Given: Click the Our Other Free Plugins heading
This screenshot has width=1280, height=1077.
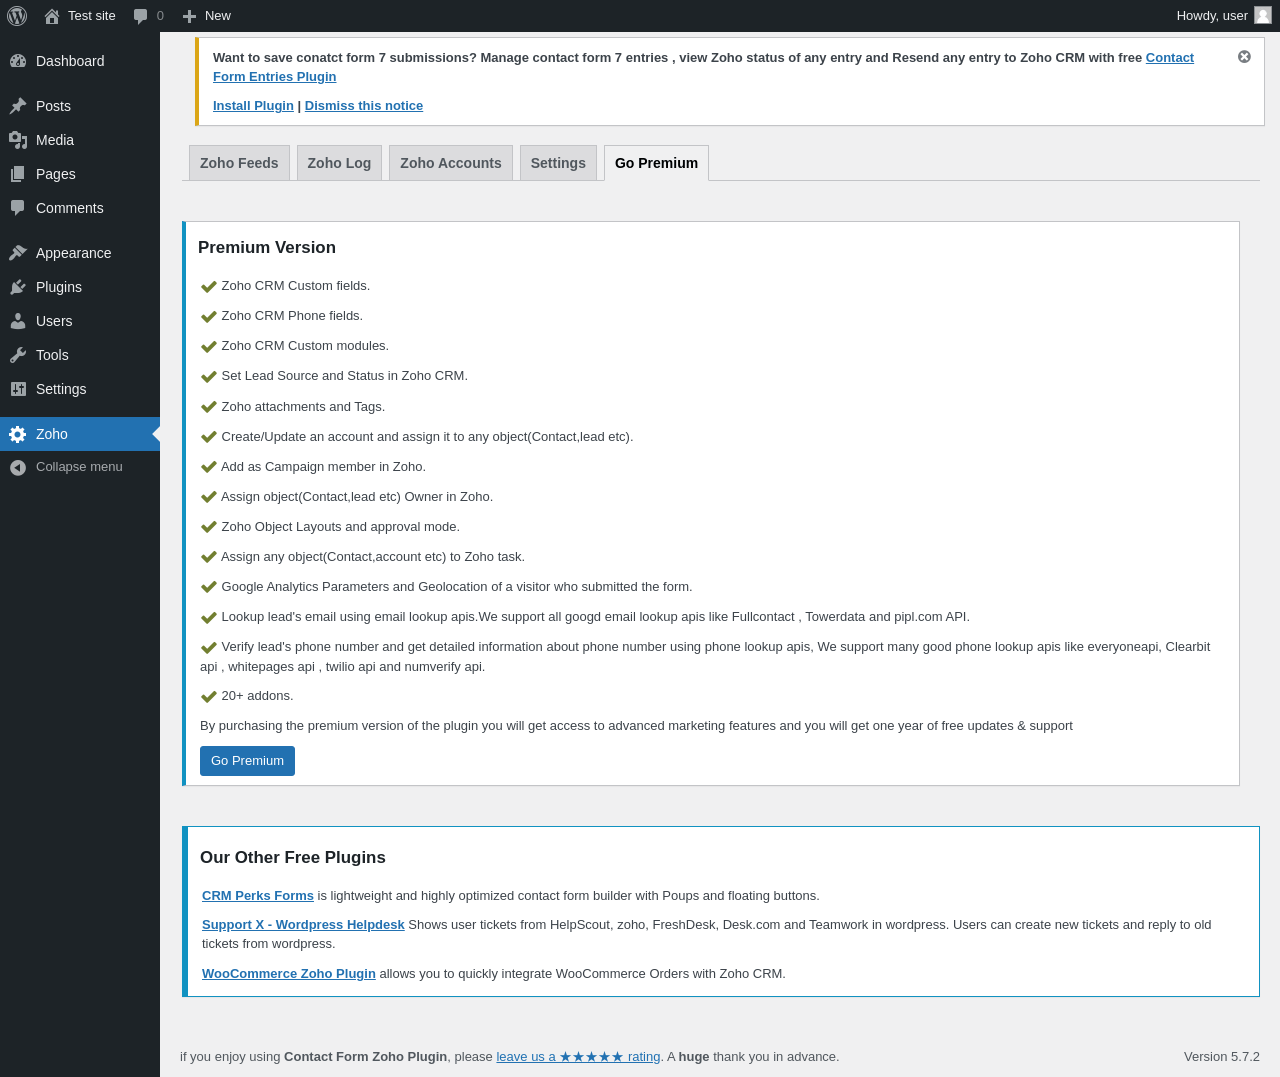Looking at the screenshot, I should pos(293,858).
